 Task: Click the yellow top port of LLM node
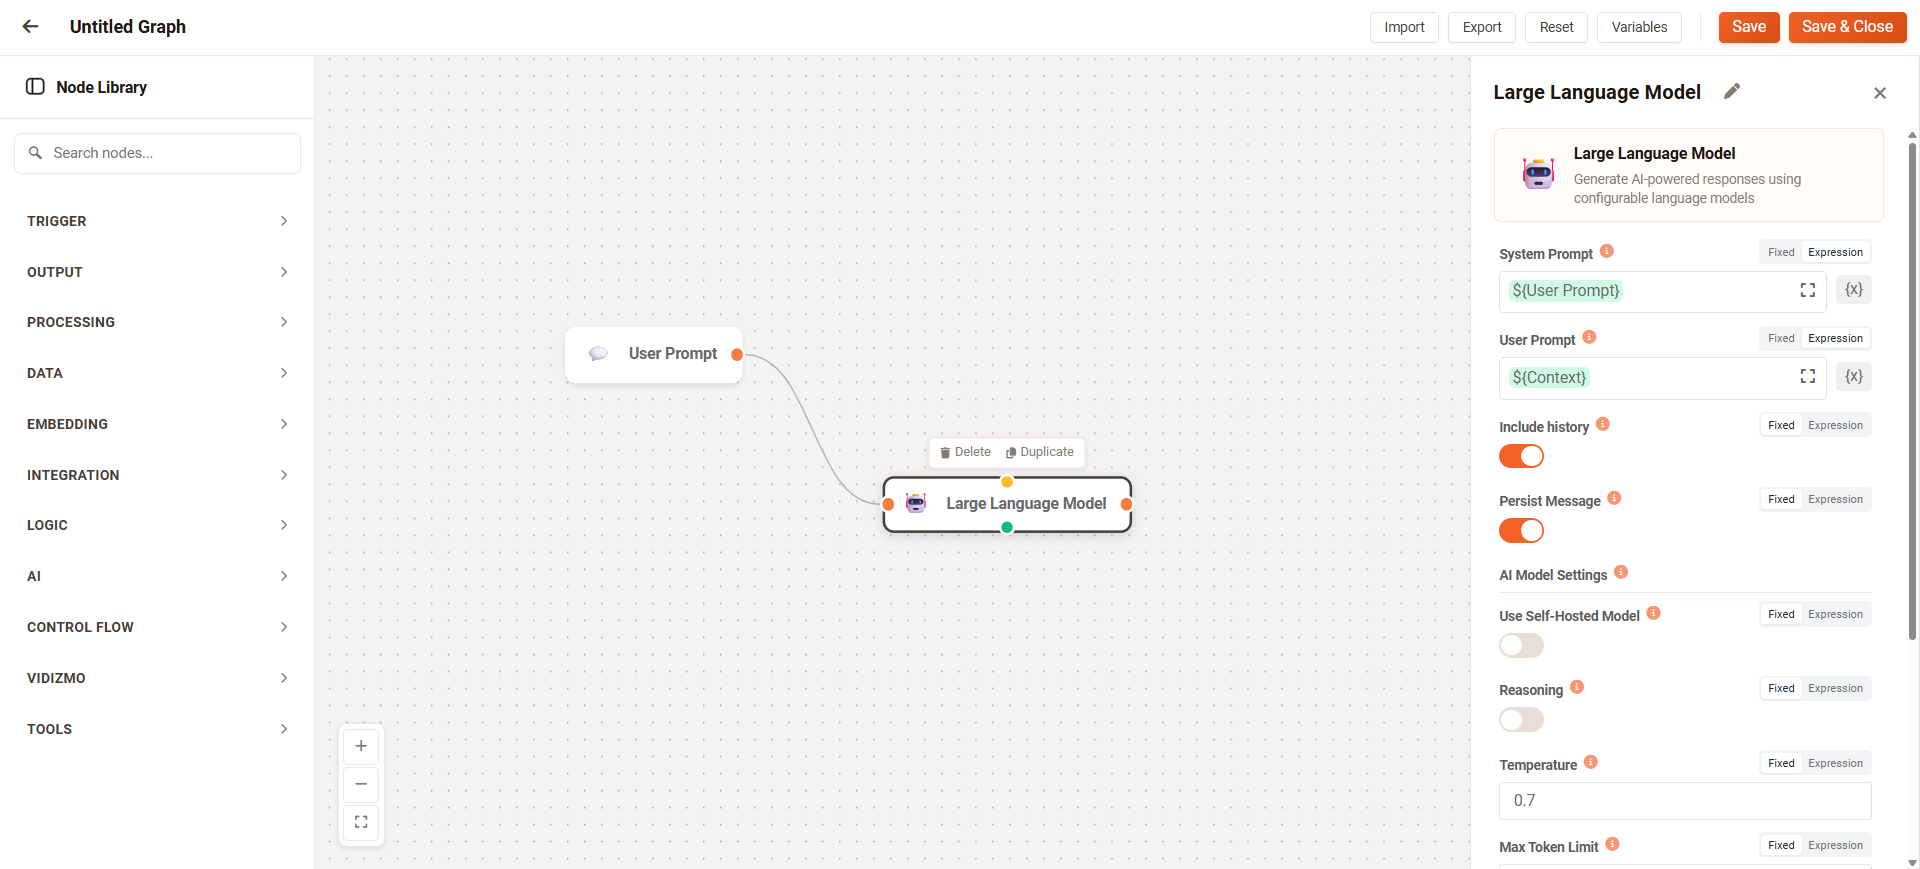1007,482
